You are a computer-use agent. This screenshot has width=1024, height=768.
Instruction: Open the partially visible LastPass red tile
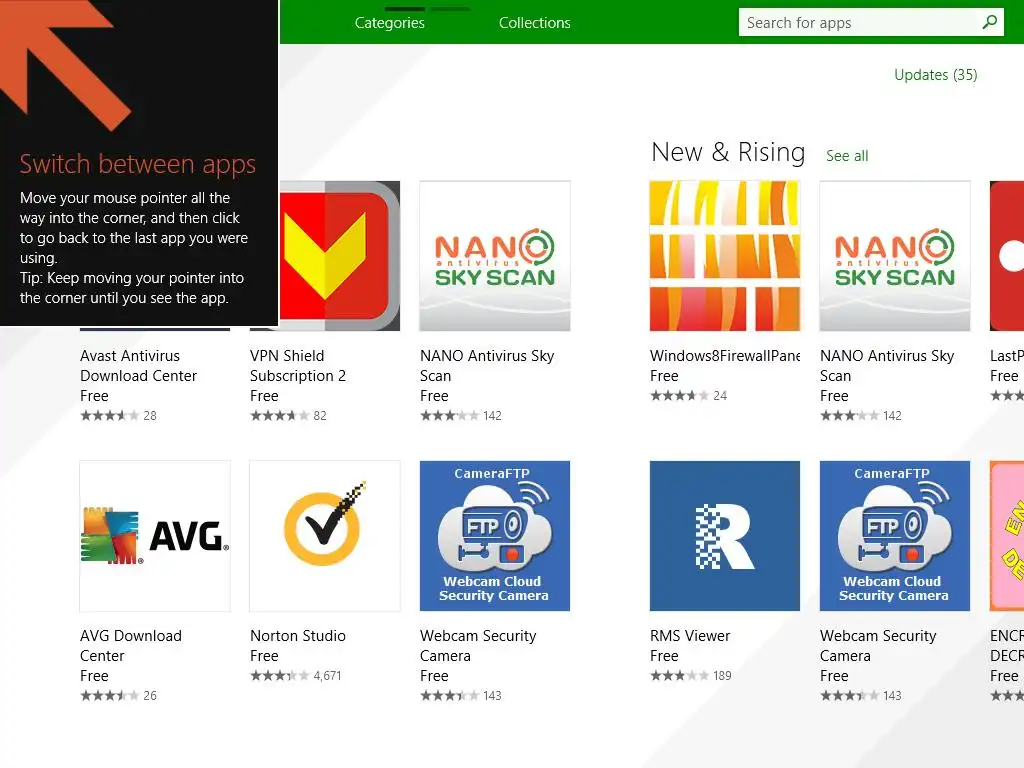coord(1007,256)
